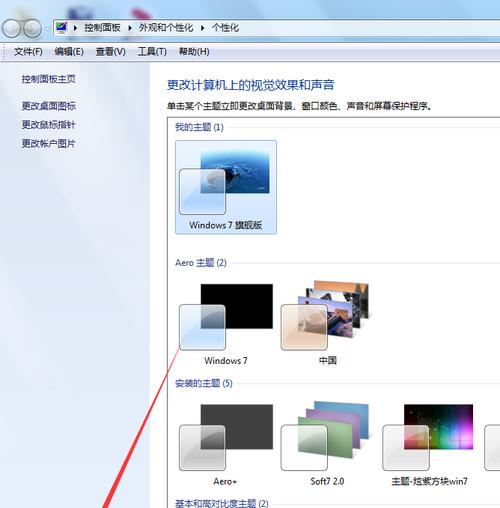Click the control panel icon in address bar
The width and height of the screenshot is (500, 508).
[x=62, y=27]
